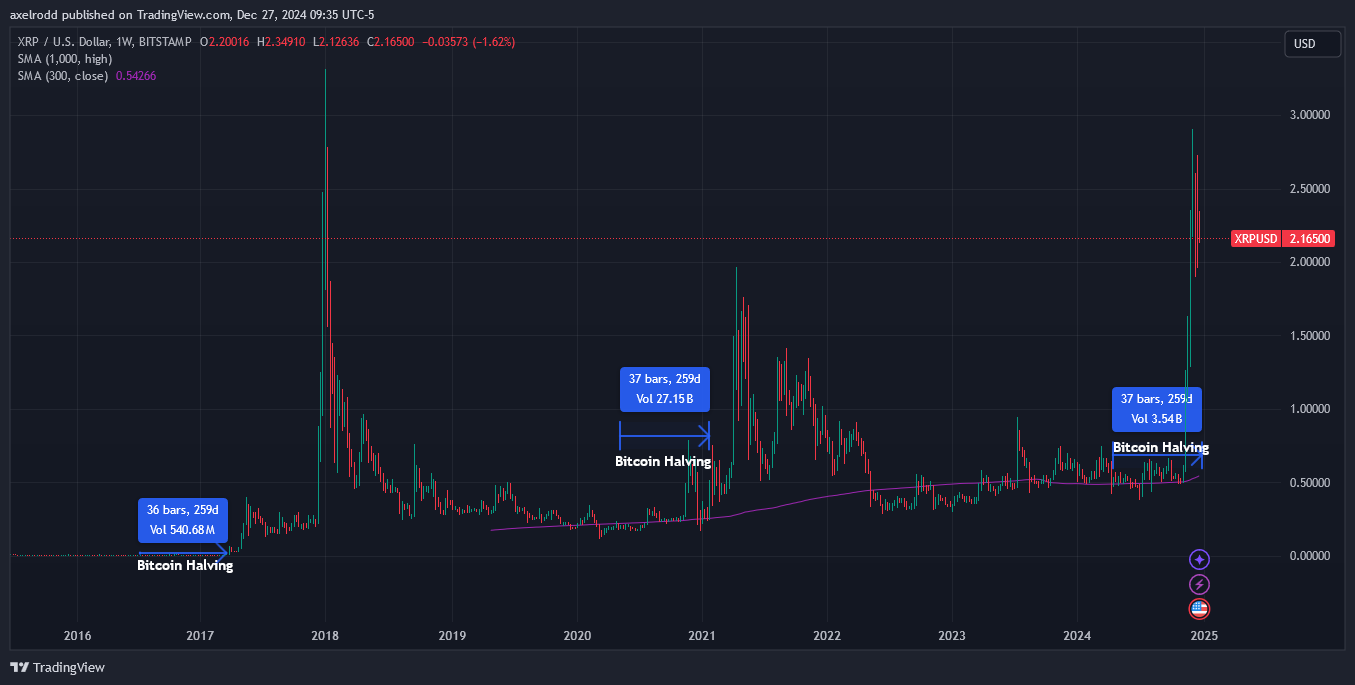
Task: Click the 0.54266 SMA value
Action: click(137, 76)
